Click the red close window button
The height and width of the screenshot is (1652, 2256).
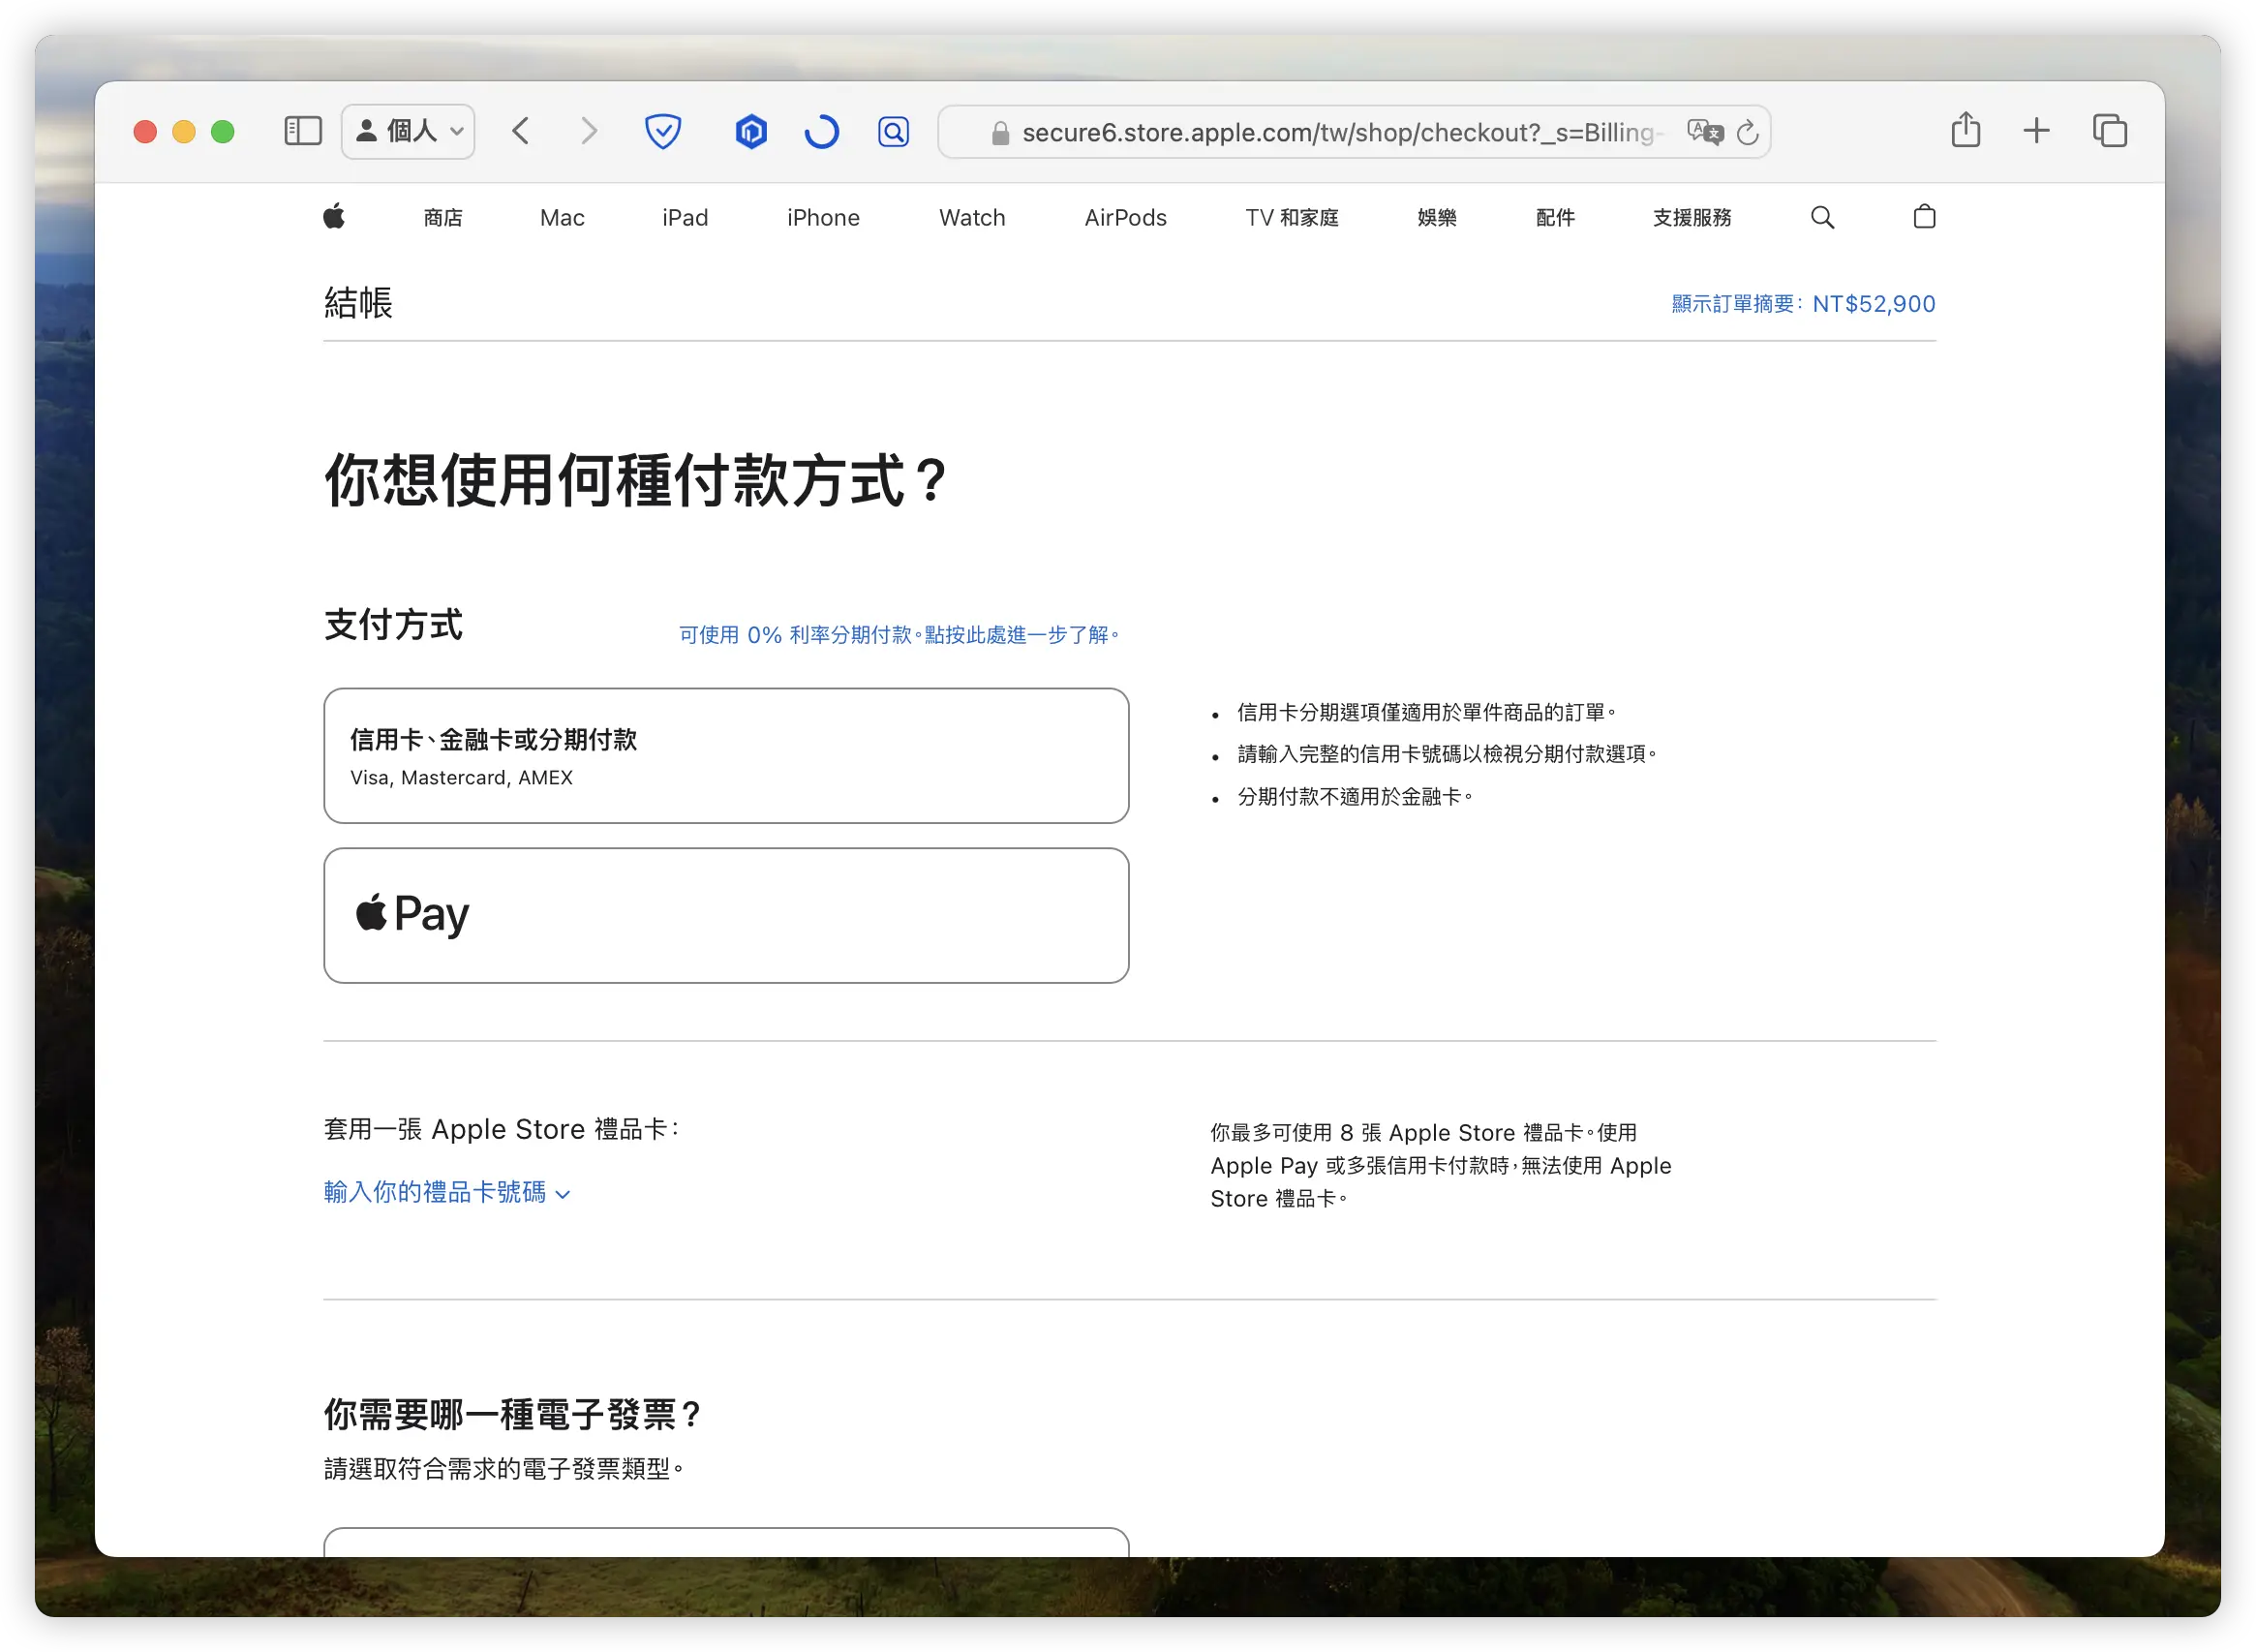click(x=145, y=132)
